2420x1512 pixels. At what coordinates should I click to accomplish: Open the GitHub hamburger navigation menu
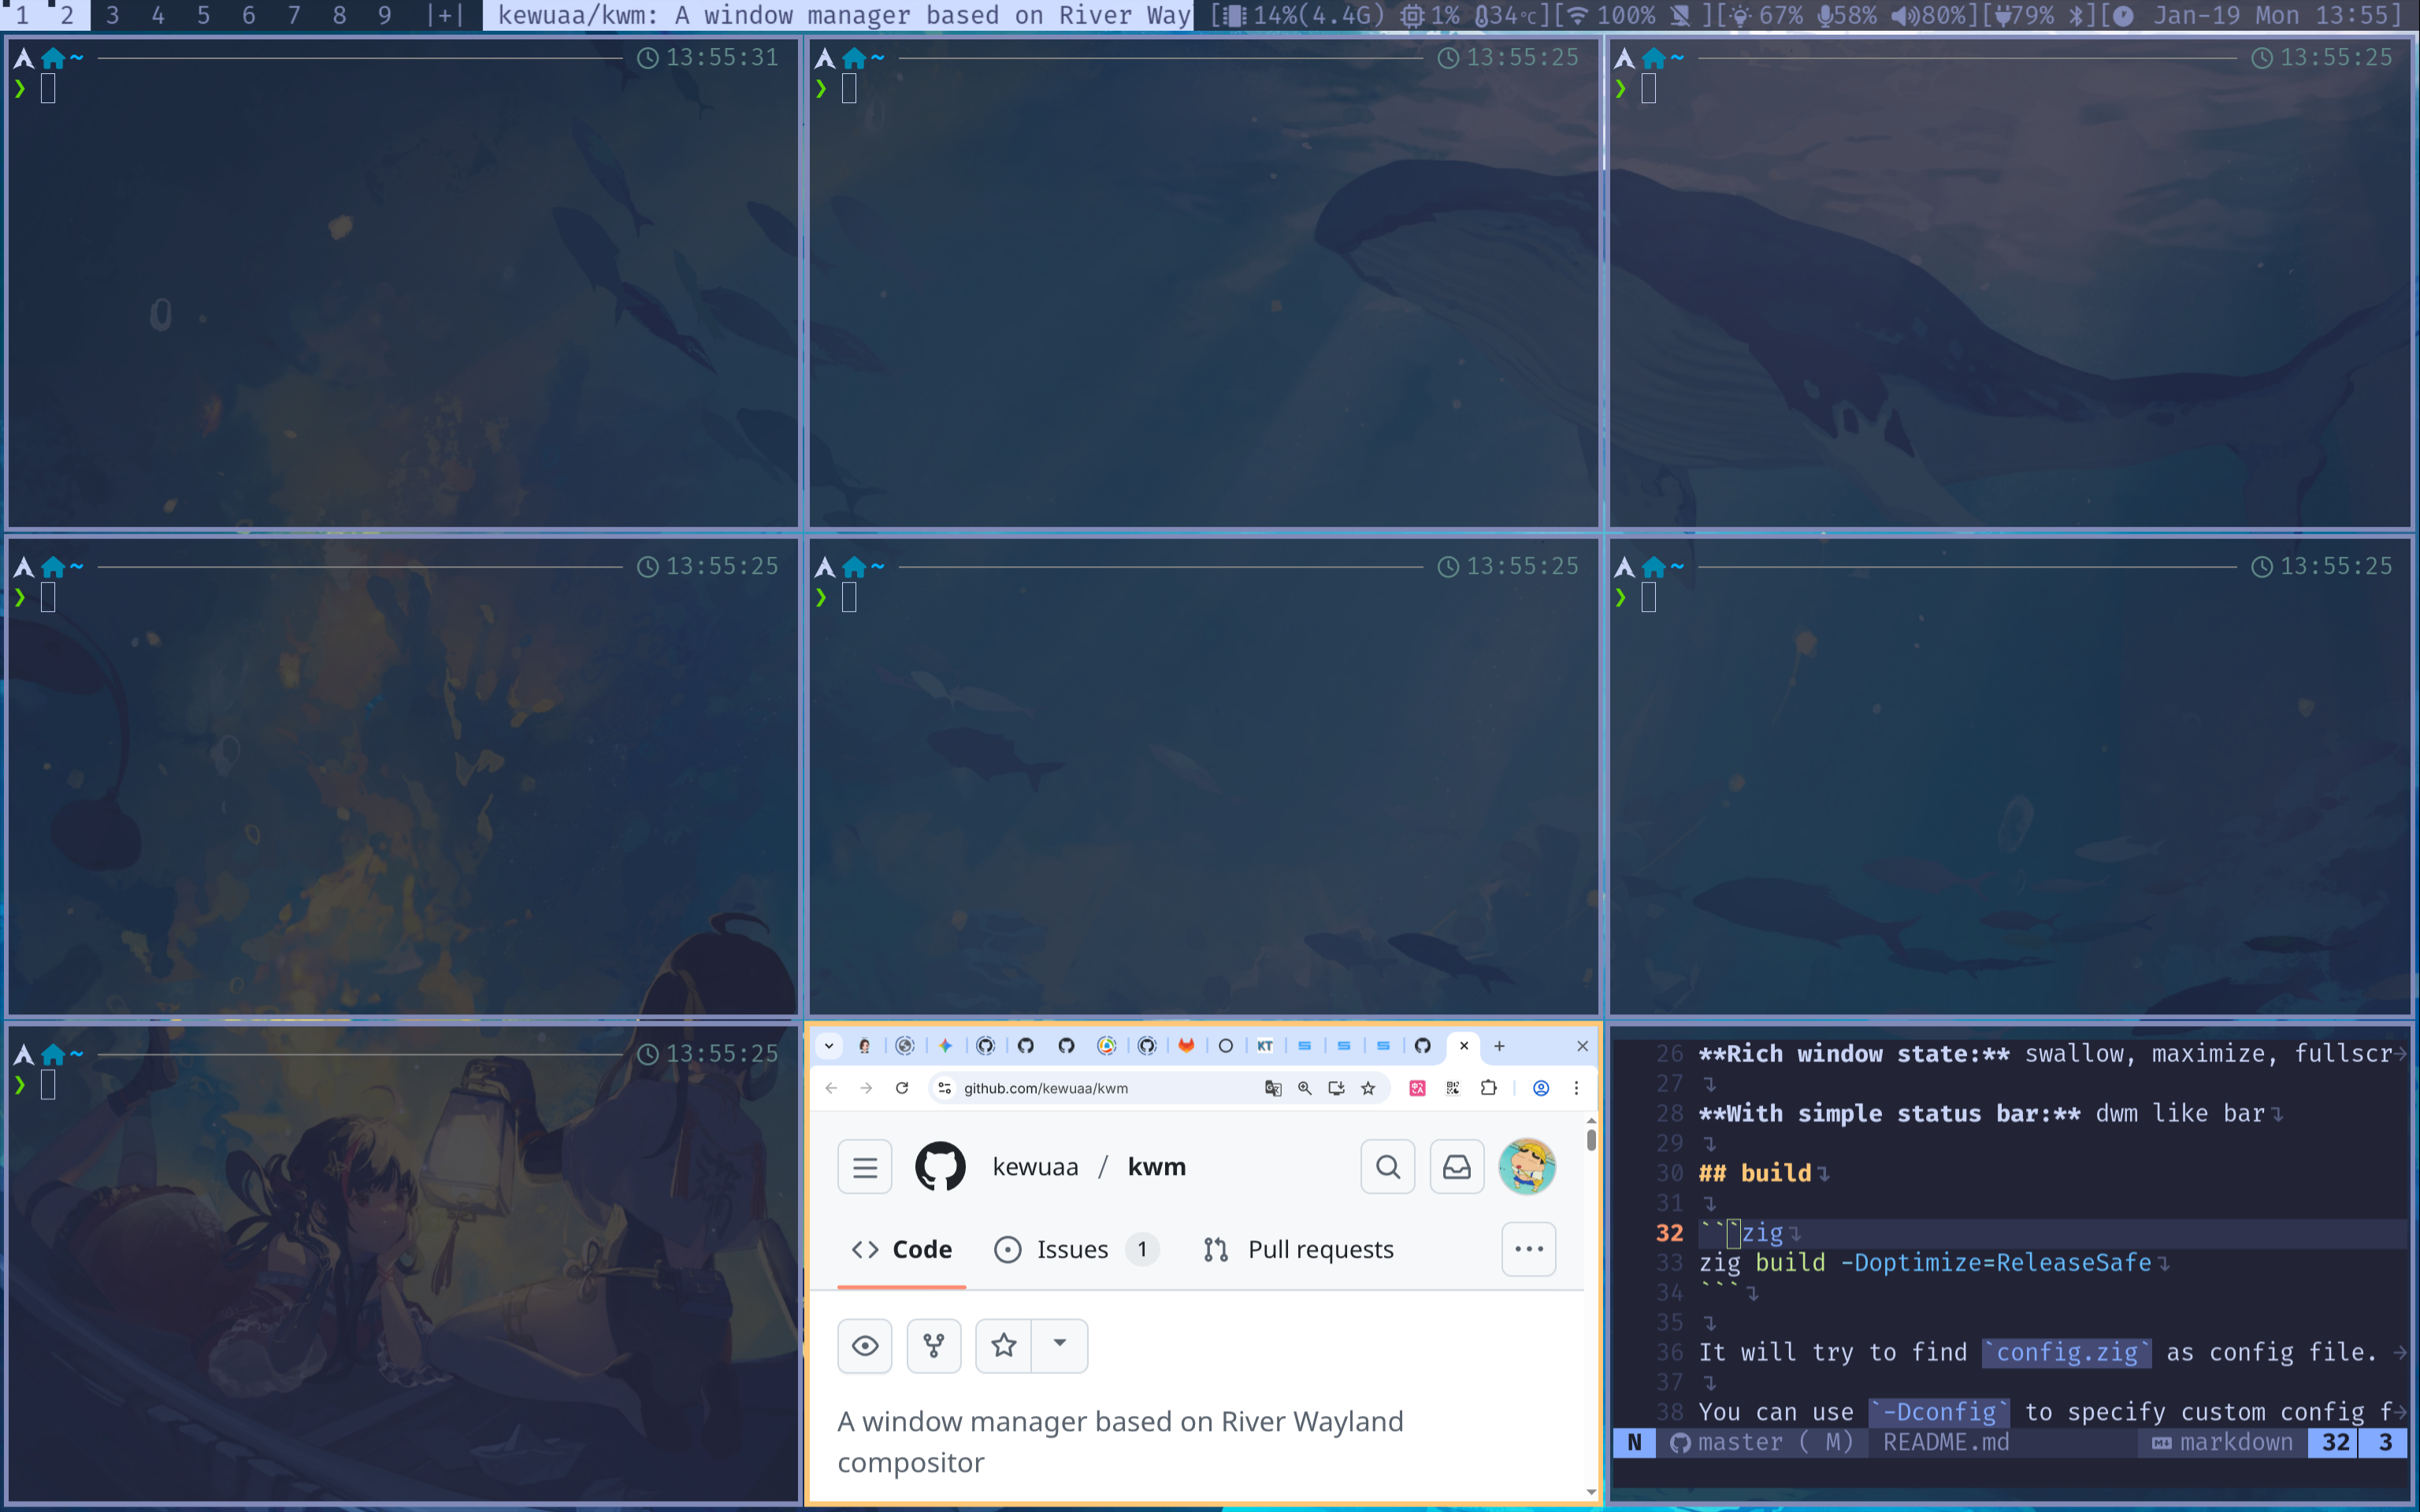(864, 1166)
